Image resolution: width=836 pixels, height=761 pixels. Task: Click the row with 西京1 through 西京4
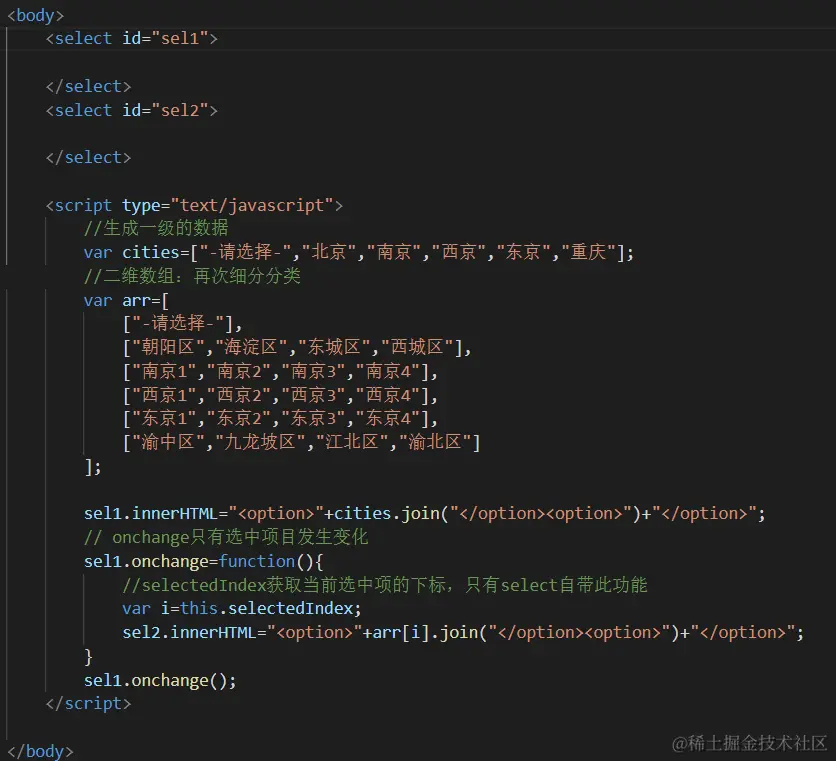[280, 395]
